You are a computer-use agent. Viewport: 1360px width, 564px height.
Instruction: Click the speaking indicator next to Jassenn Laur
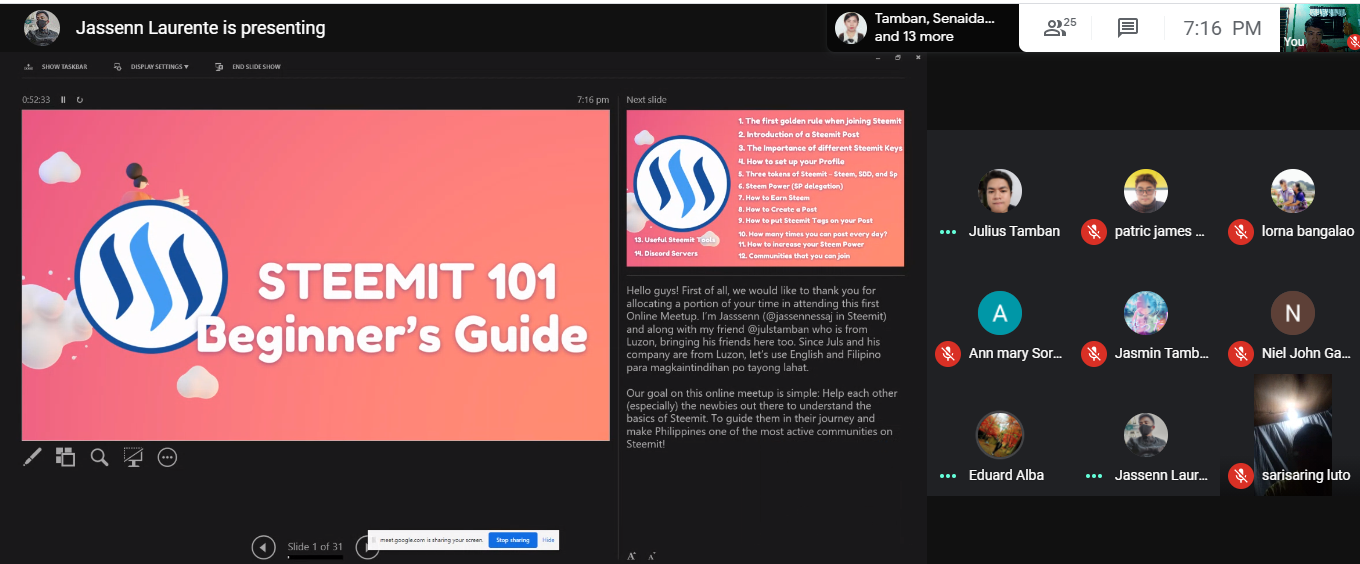click(1094, 475)
